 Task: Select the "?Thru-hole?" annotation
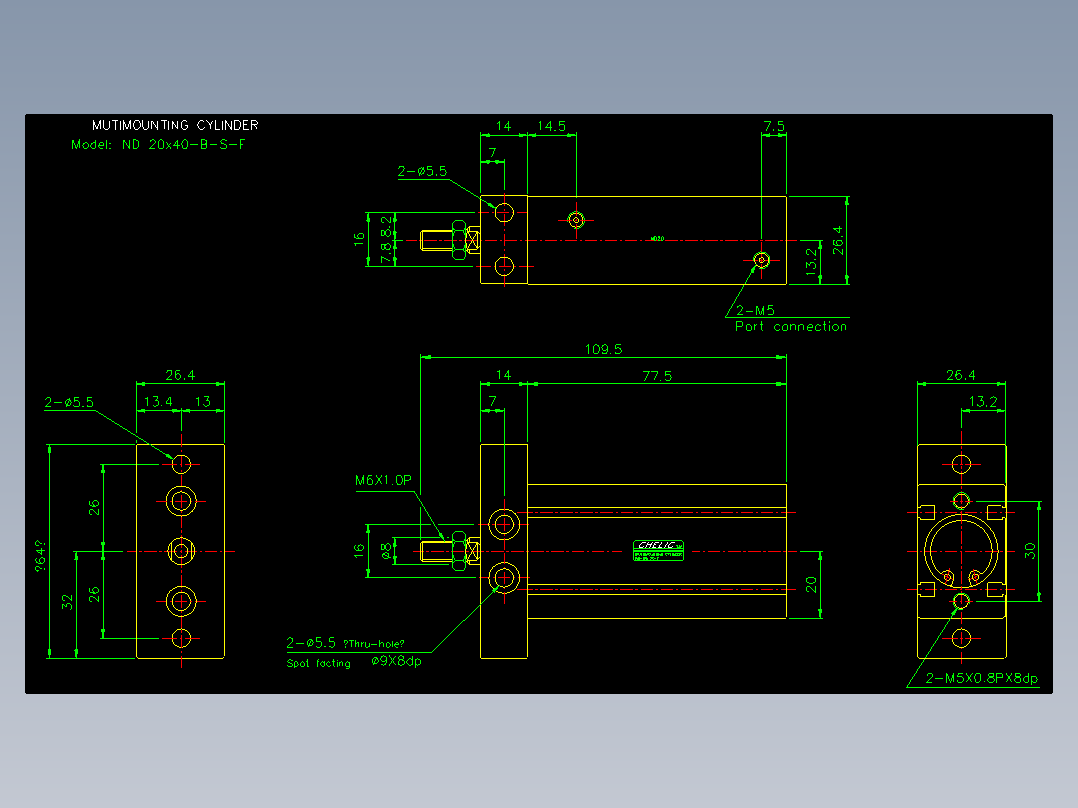373,644
